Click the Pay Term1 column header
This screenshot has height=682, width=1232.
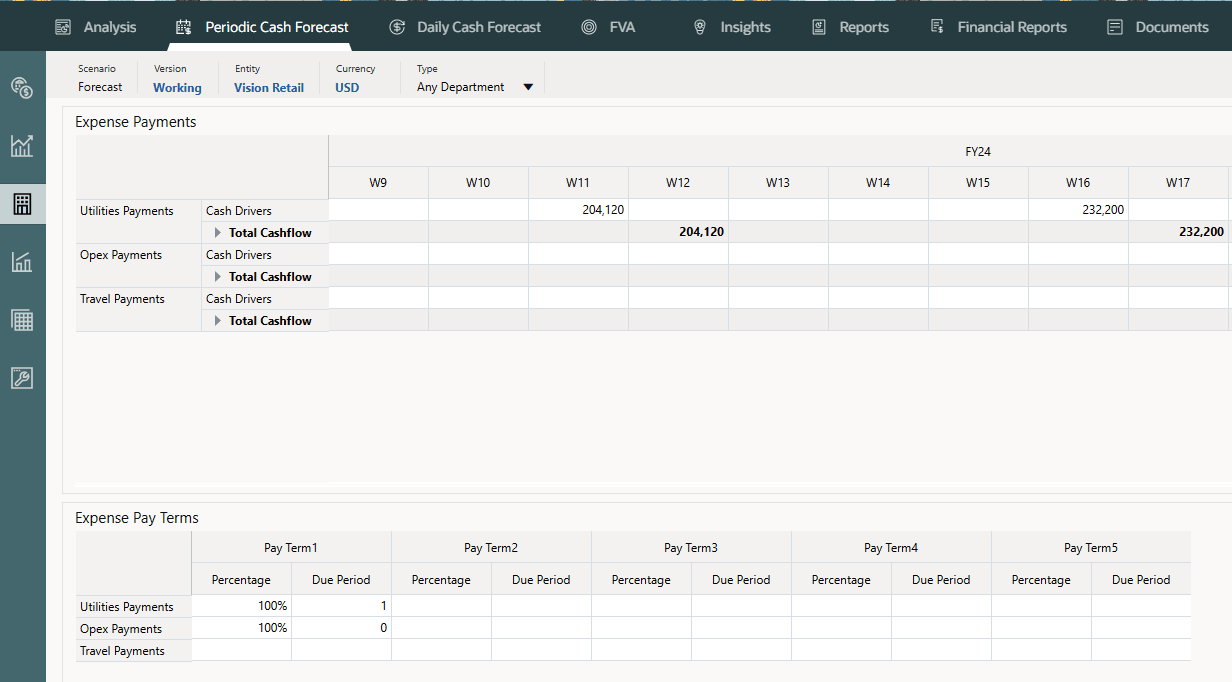291,548
